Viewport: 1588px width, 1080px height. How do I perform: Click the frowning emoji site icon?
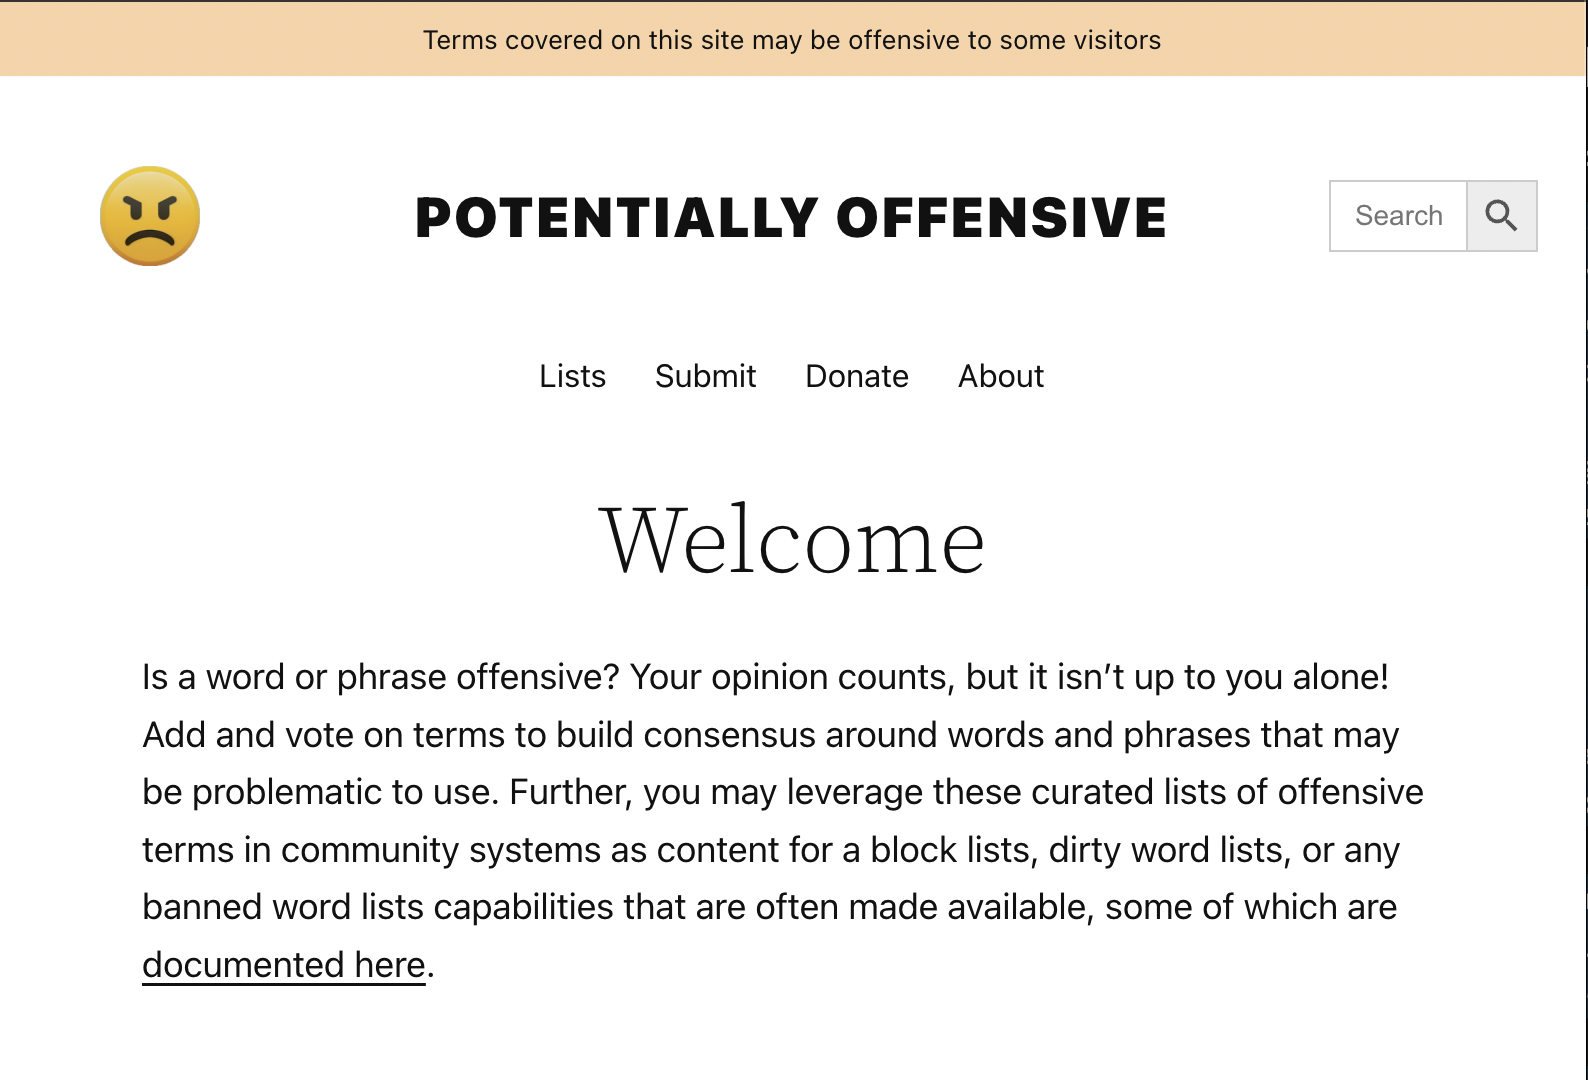click(x=150, y=216)
